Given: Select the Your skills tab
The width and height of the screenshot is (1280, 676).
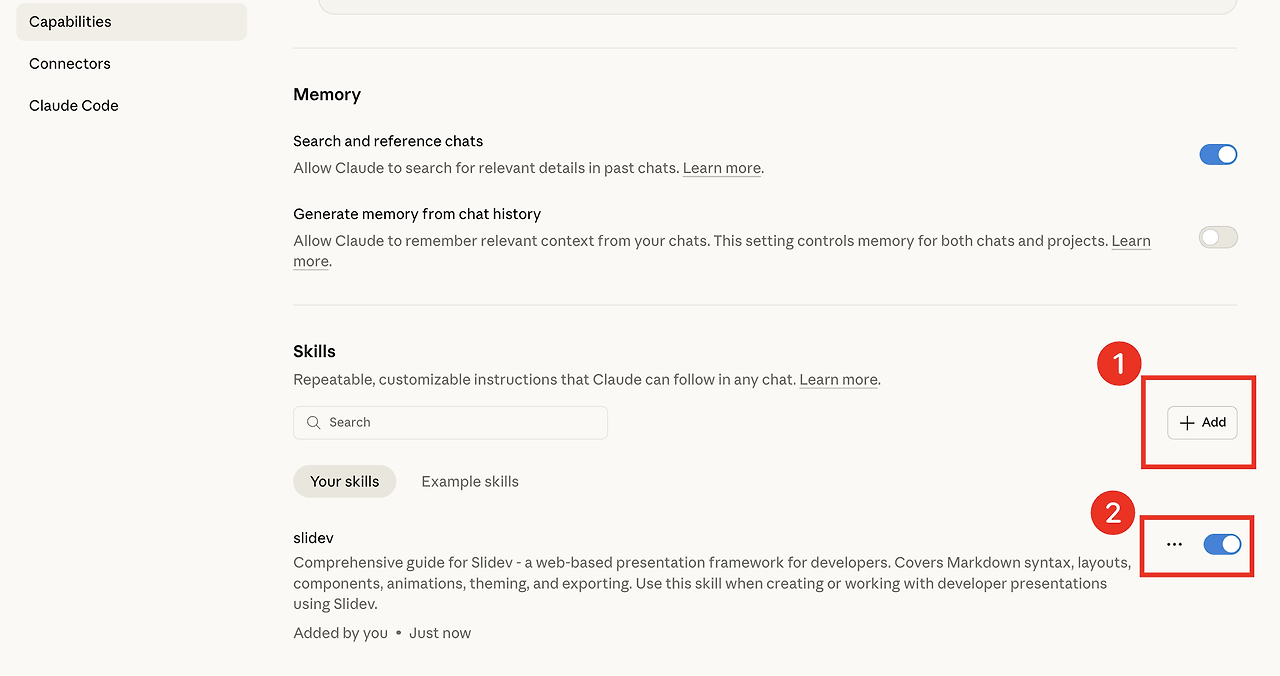Looking at the screenshot, I should click(x=344, y=482).
